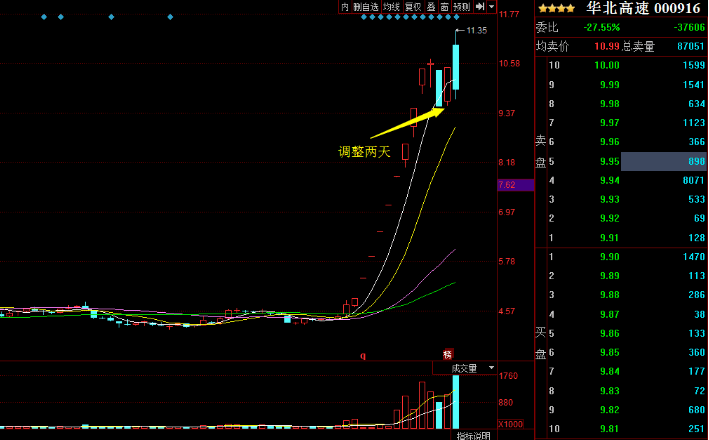Select the 预测 forecast tab
This screenshot has height=440, width=709.
(x=461, y=7)
